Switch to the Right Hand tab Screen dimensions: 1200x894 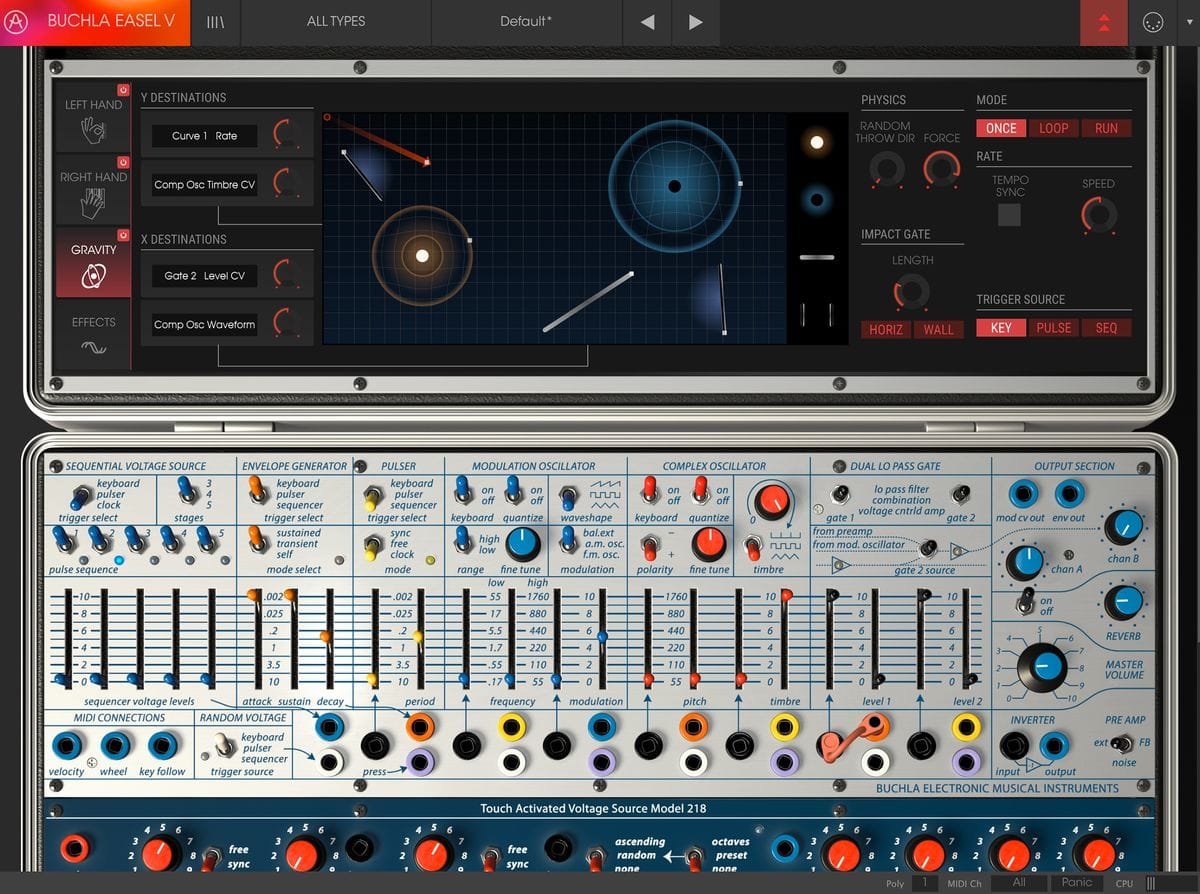coord(93,191)
